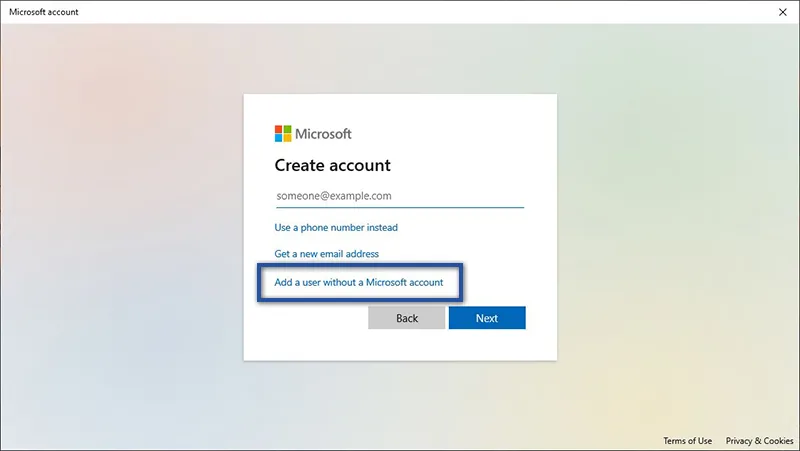Open Get a new email address link
800x451 pixels.
coord(326,254)
